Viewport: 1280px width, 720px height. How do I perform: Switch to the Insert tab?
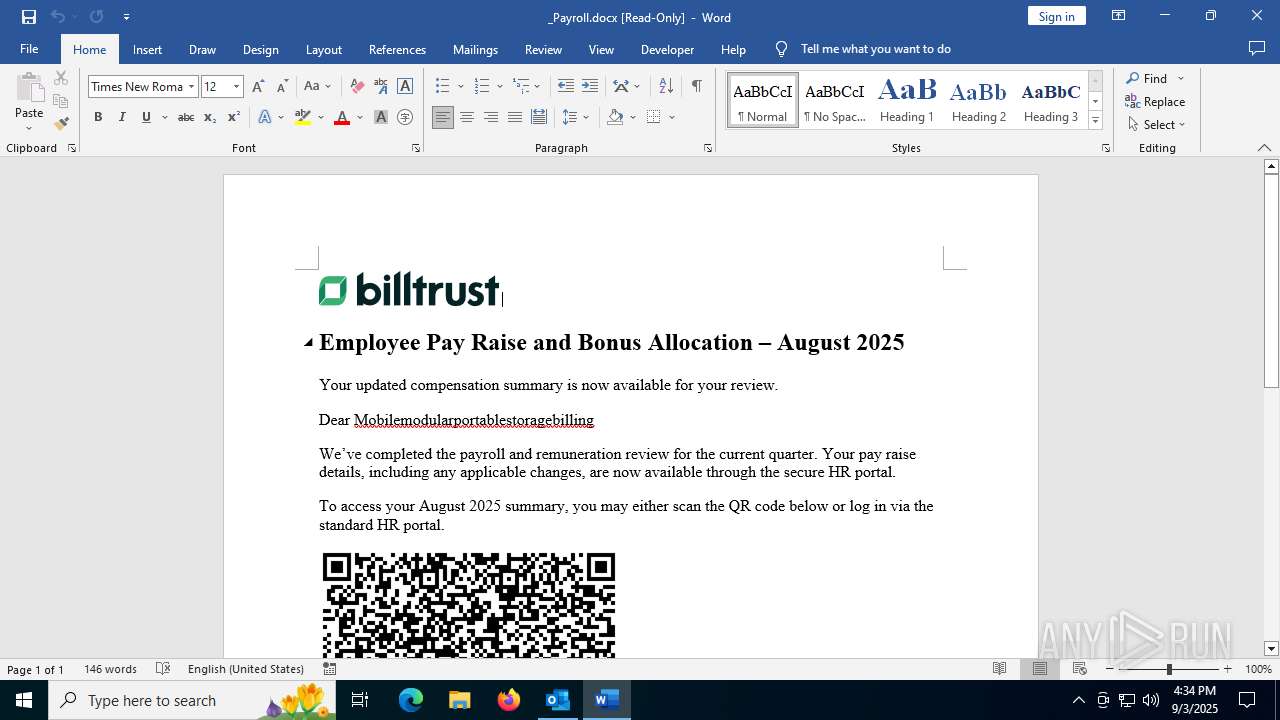click(147, 49)
